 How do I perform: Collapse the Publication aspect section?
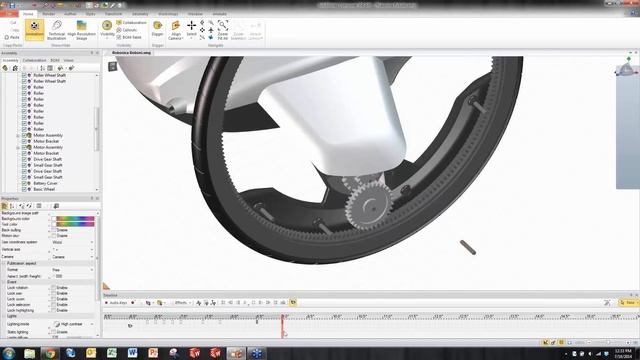click(4, 264)
